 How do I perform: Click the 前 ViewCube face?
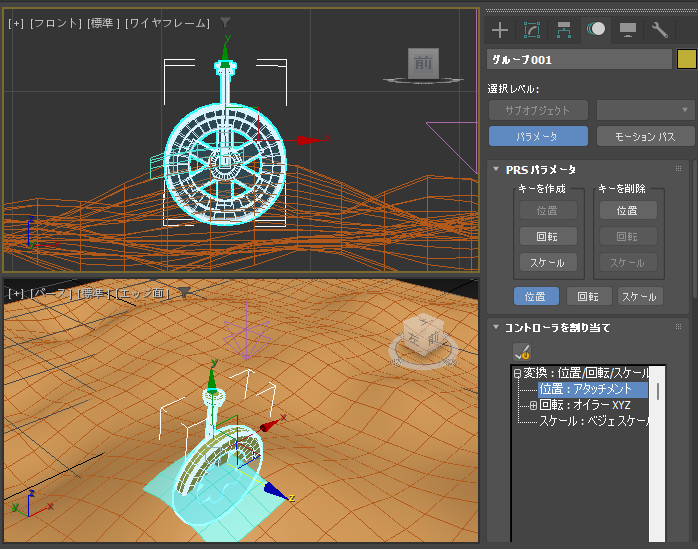(x=423, y=63)
